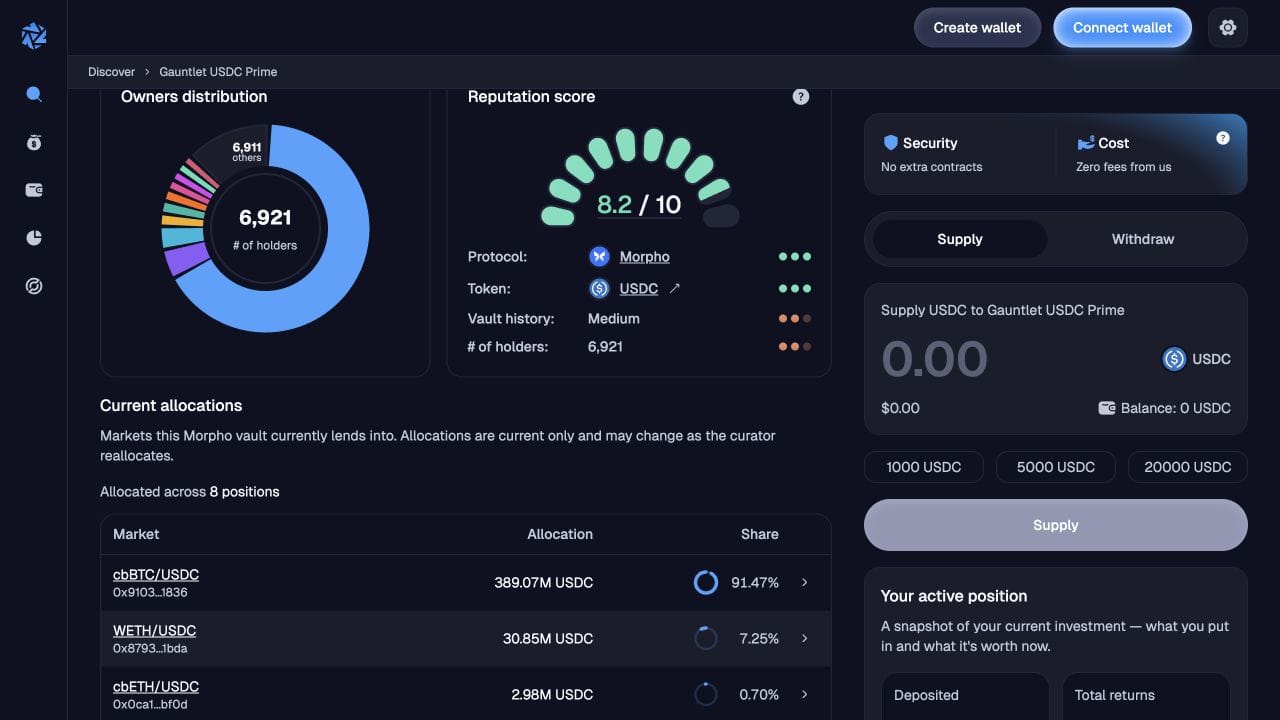Image resolution: width=1280 pixels, height=720 pixels.
Task: Click the share ring icon for cbETH/USDC
Action: pyautogui.click(x=706, y=694)
